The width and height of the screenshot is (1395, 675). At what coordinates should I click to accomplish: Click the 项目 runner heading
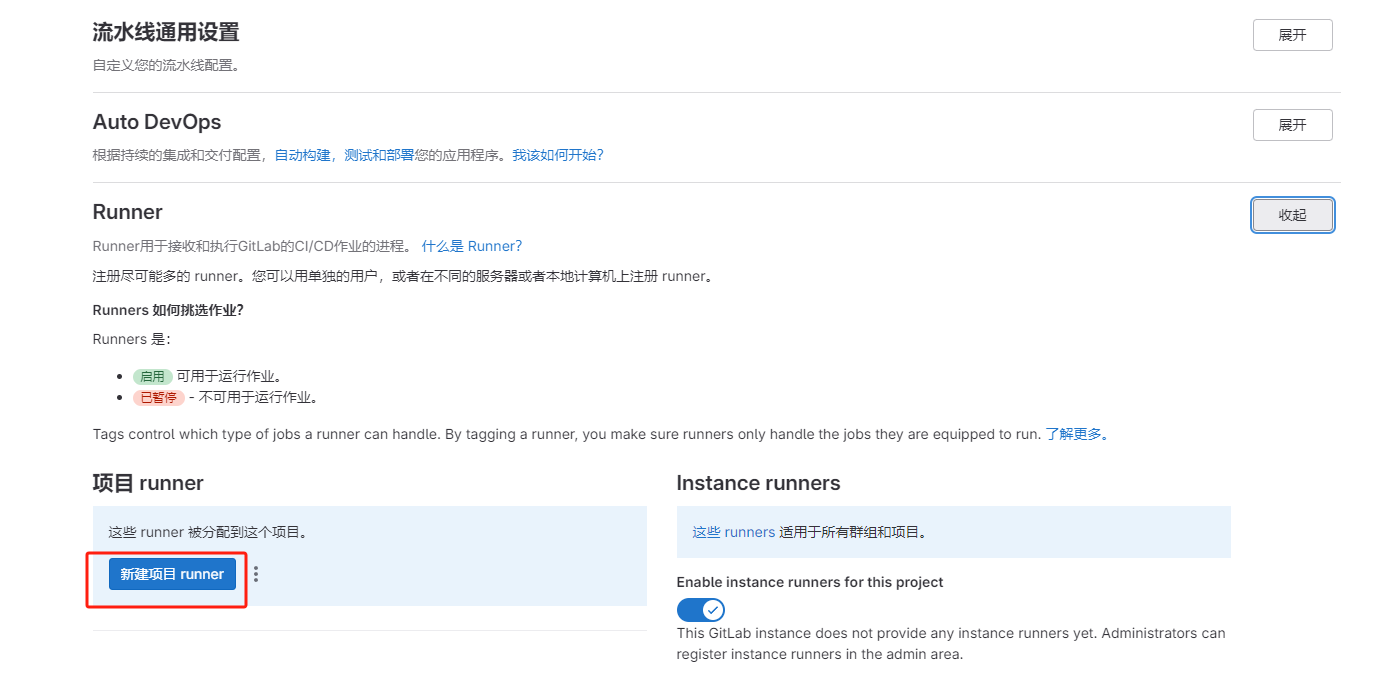[x=147, y=482]
